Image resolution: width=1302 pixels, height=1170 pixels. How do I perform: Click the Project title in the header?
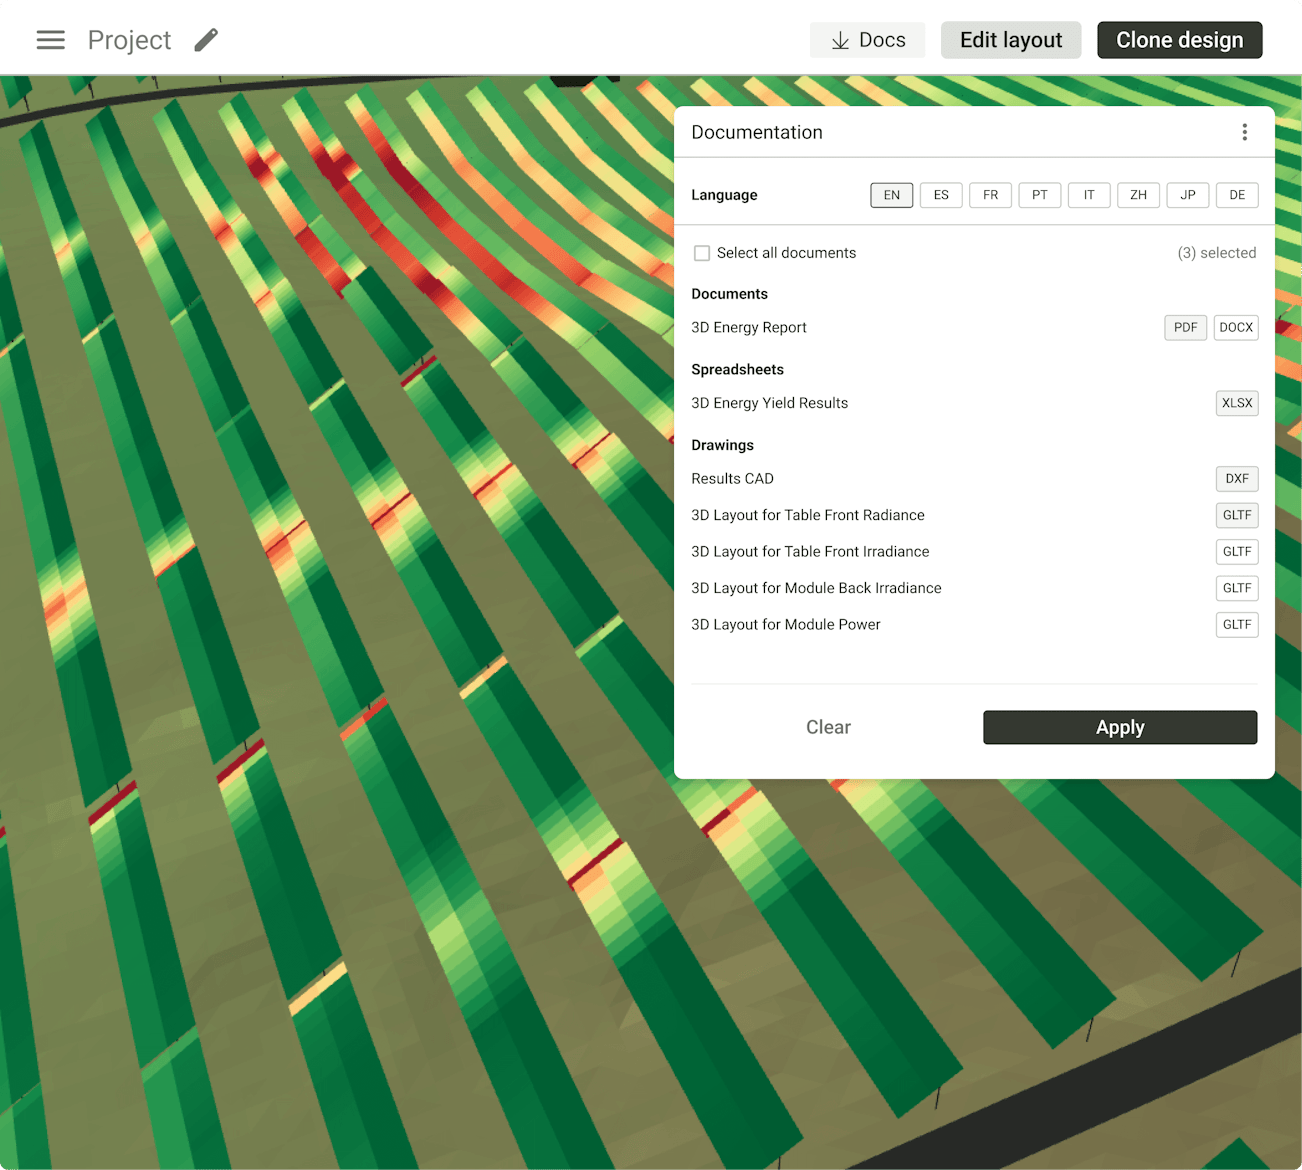coord(129,40)
